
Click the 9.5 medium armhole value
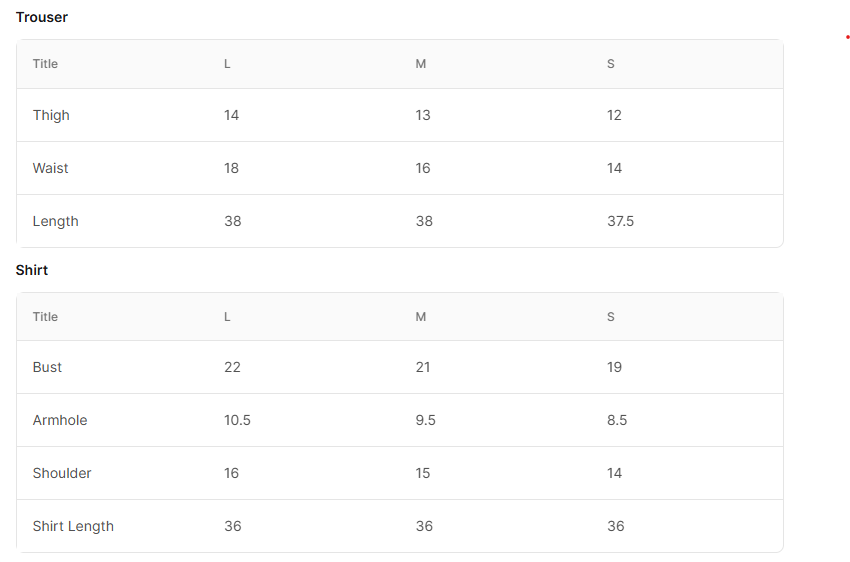tap(426, 420)
